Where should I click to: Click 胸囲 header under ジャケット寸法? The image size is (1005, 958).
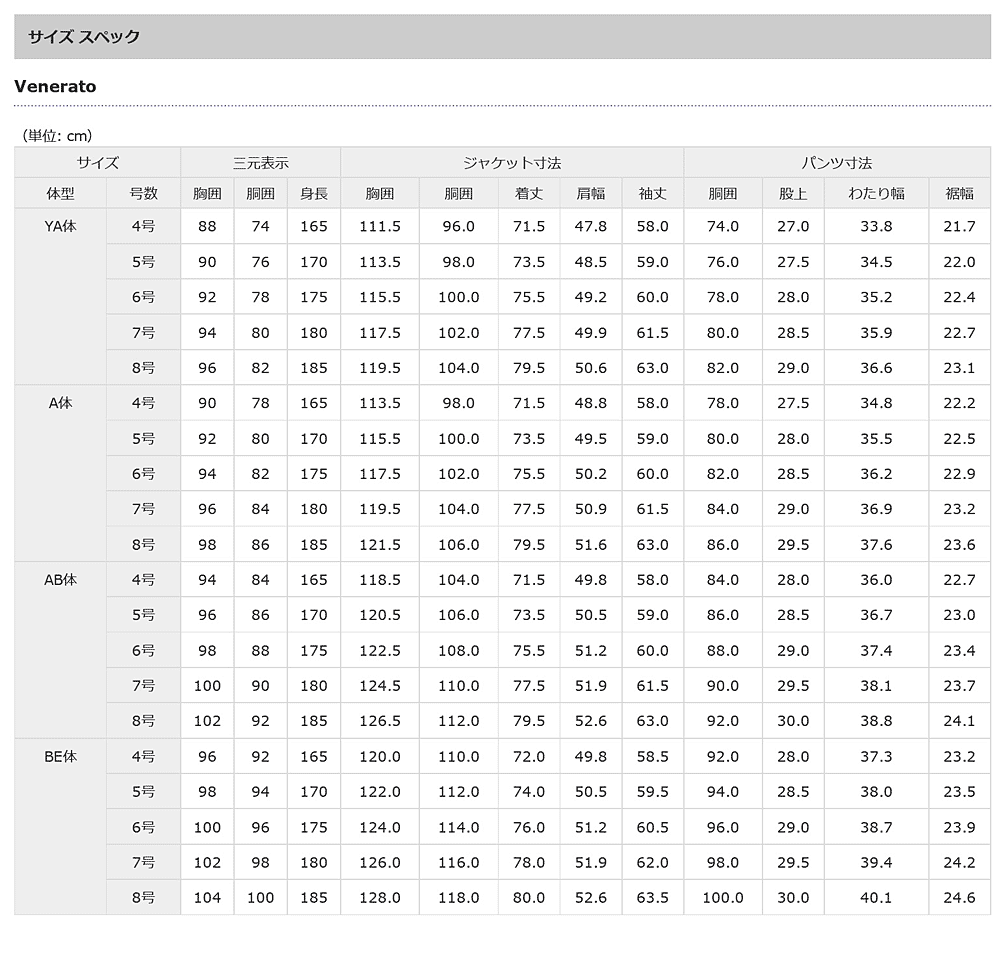point(379,193)
